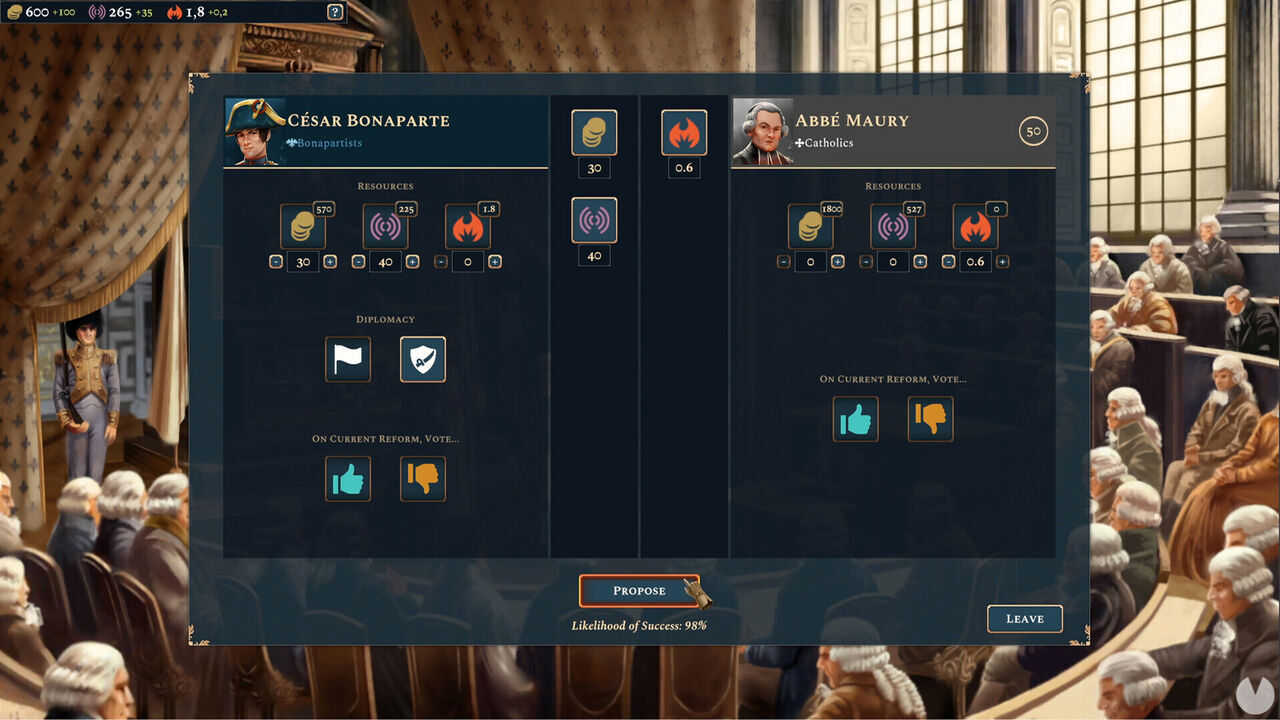Click Bonaparte's pink influence resource icon
The width and height of the screenshot is (1280, 720).
click(x=385, y=227)
